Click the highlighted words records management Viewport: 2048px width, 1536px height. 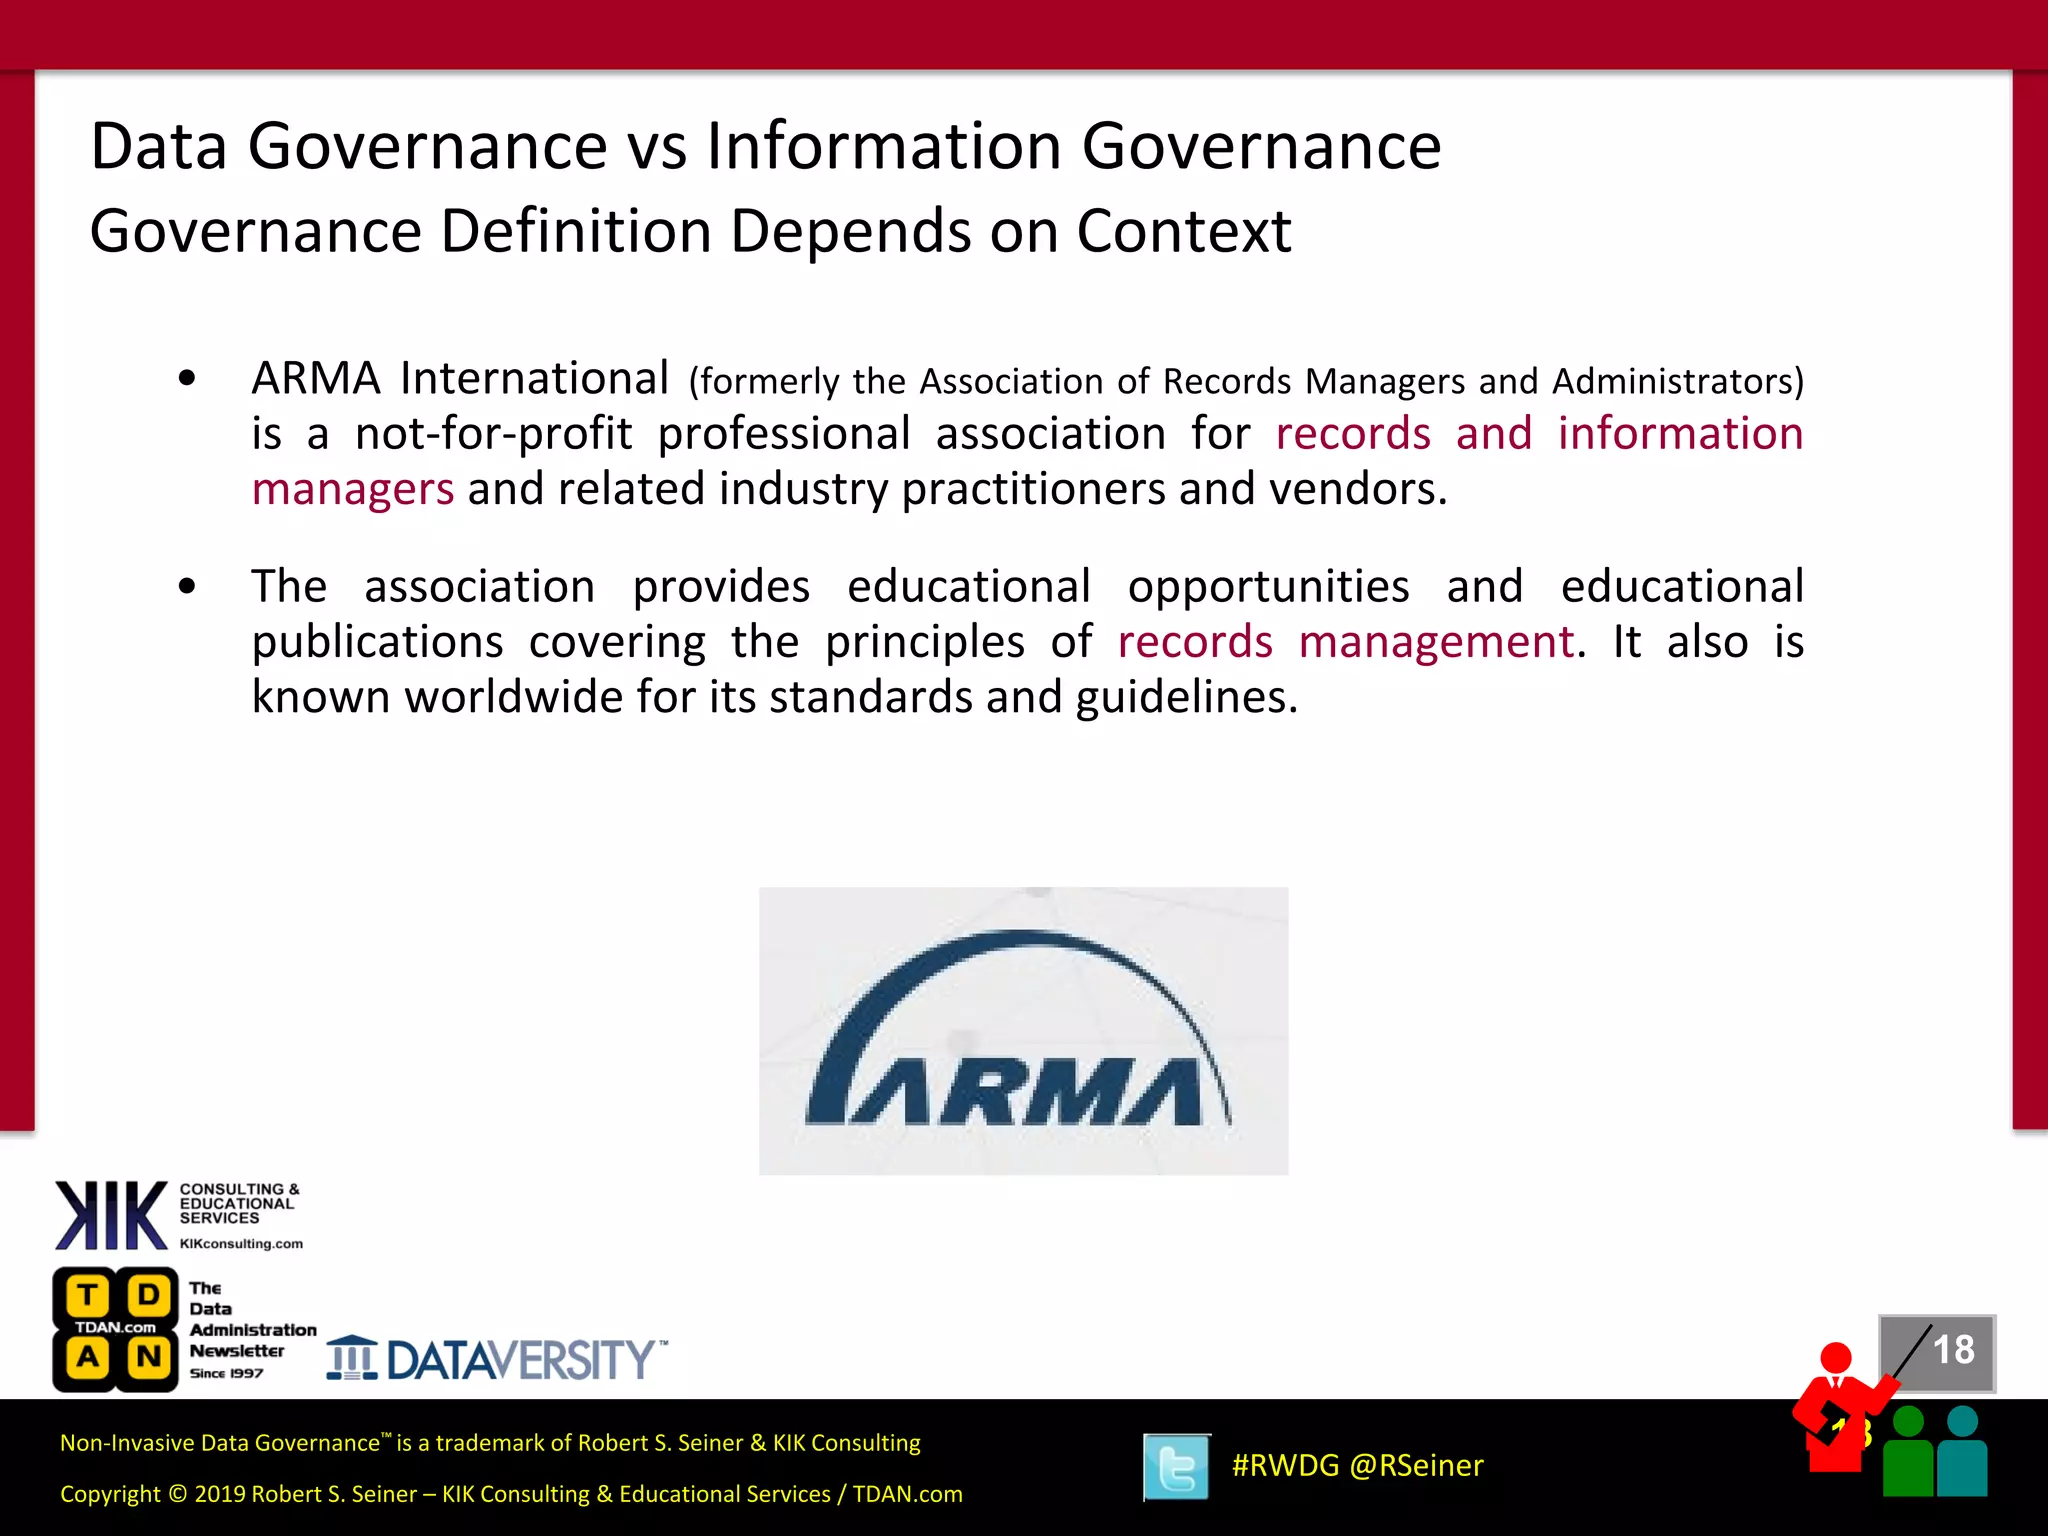point(1347,642)
